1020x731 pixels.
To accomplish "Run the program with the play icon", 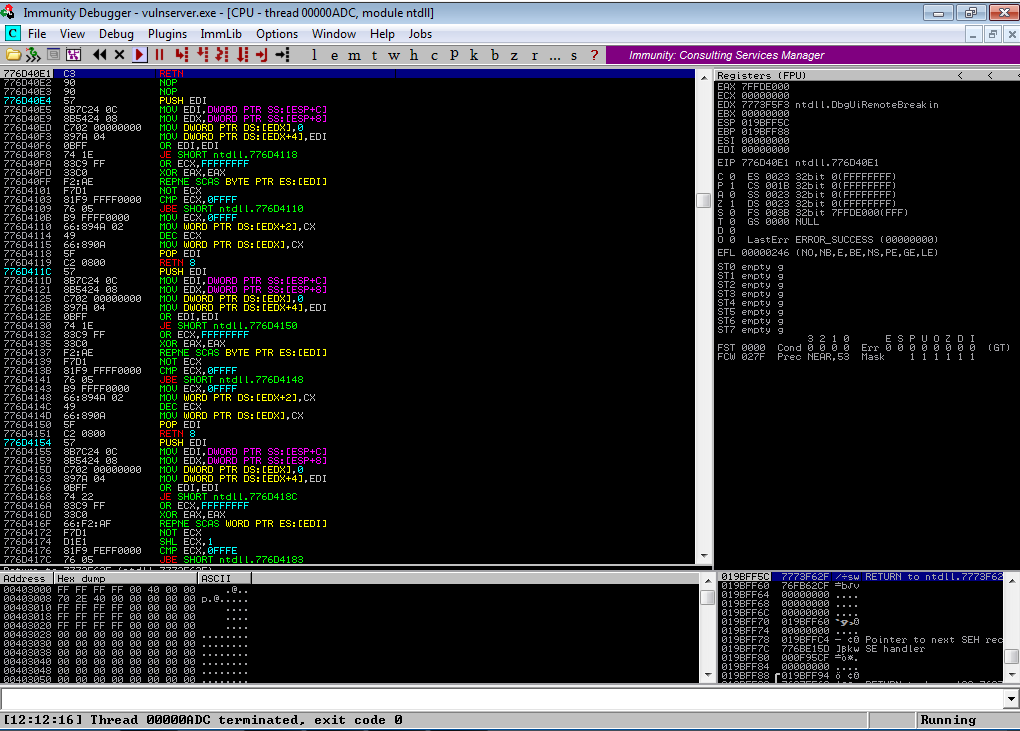I will point(139,55).
